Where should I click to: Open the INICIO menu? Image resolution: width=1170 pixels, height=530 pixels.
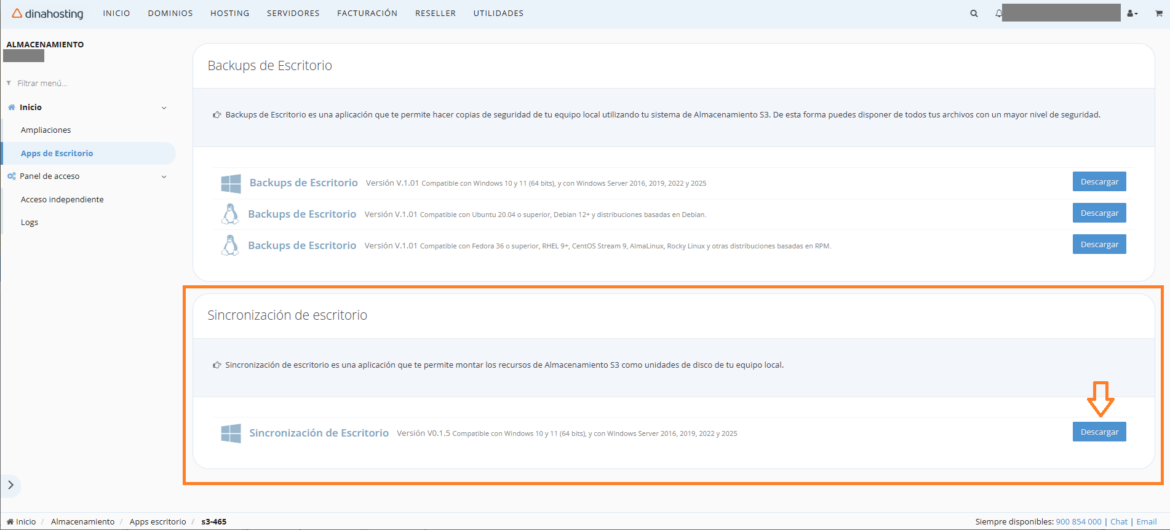pos(116,13)
